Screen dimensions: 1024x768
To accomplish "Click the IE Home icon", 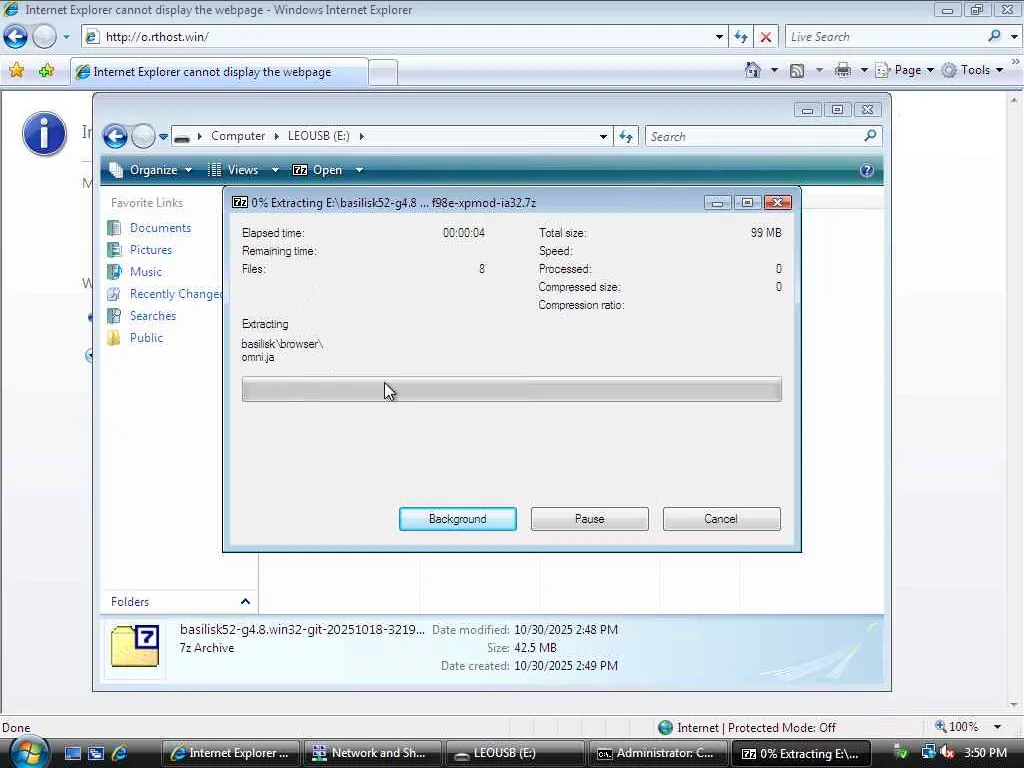I will point(752,70).
